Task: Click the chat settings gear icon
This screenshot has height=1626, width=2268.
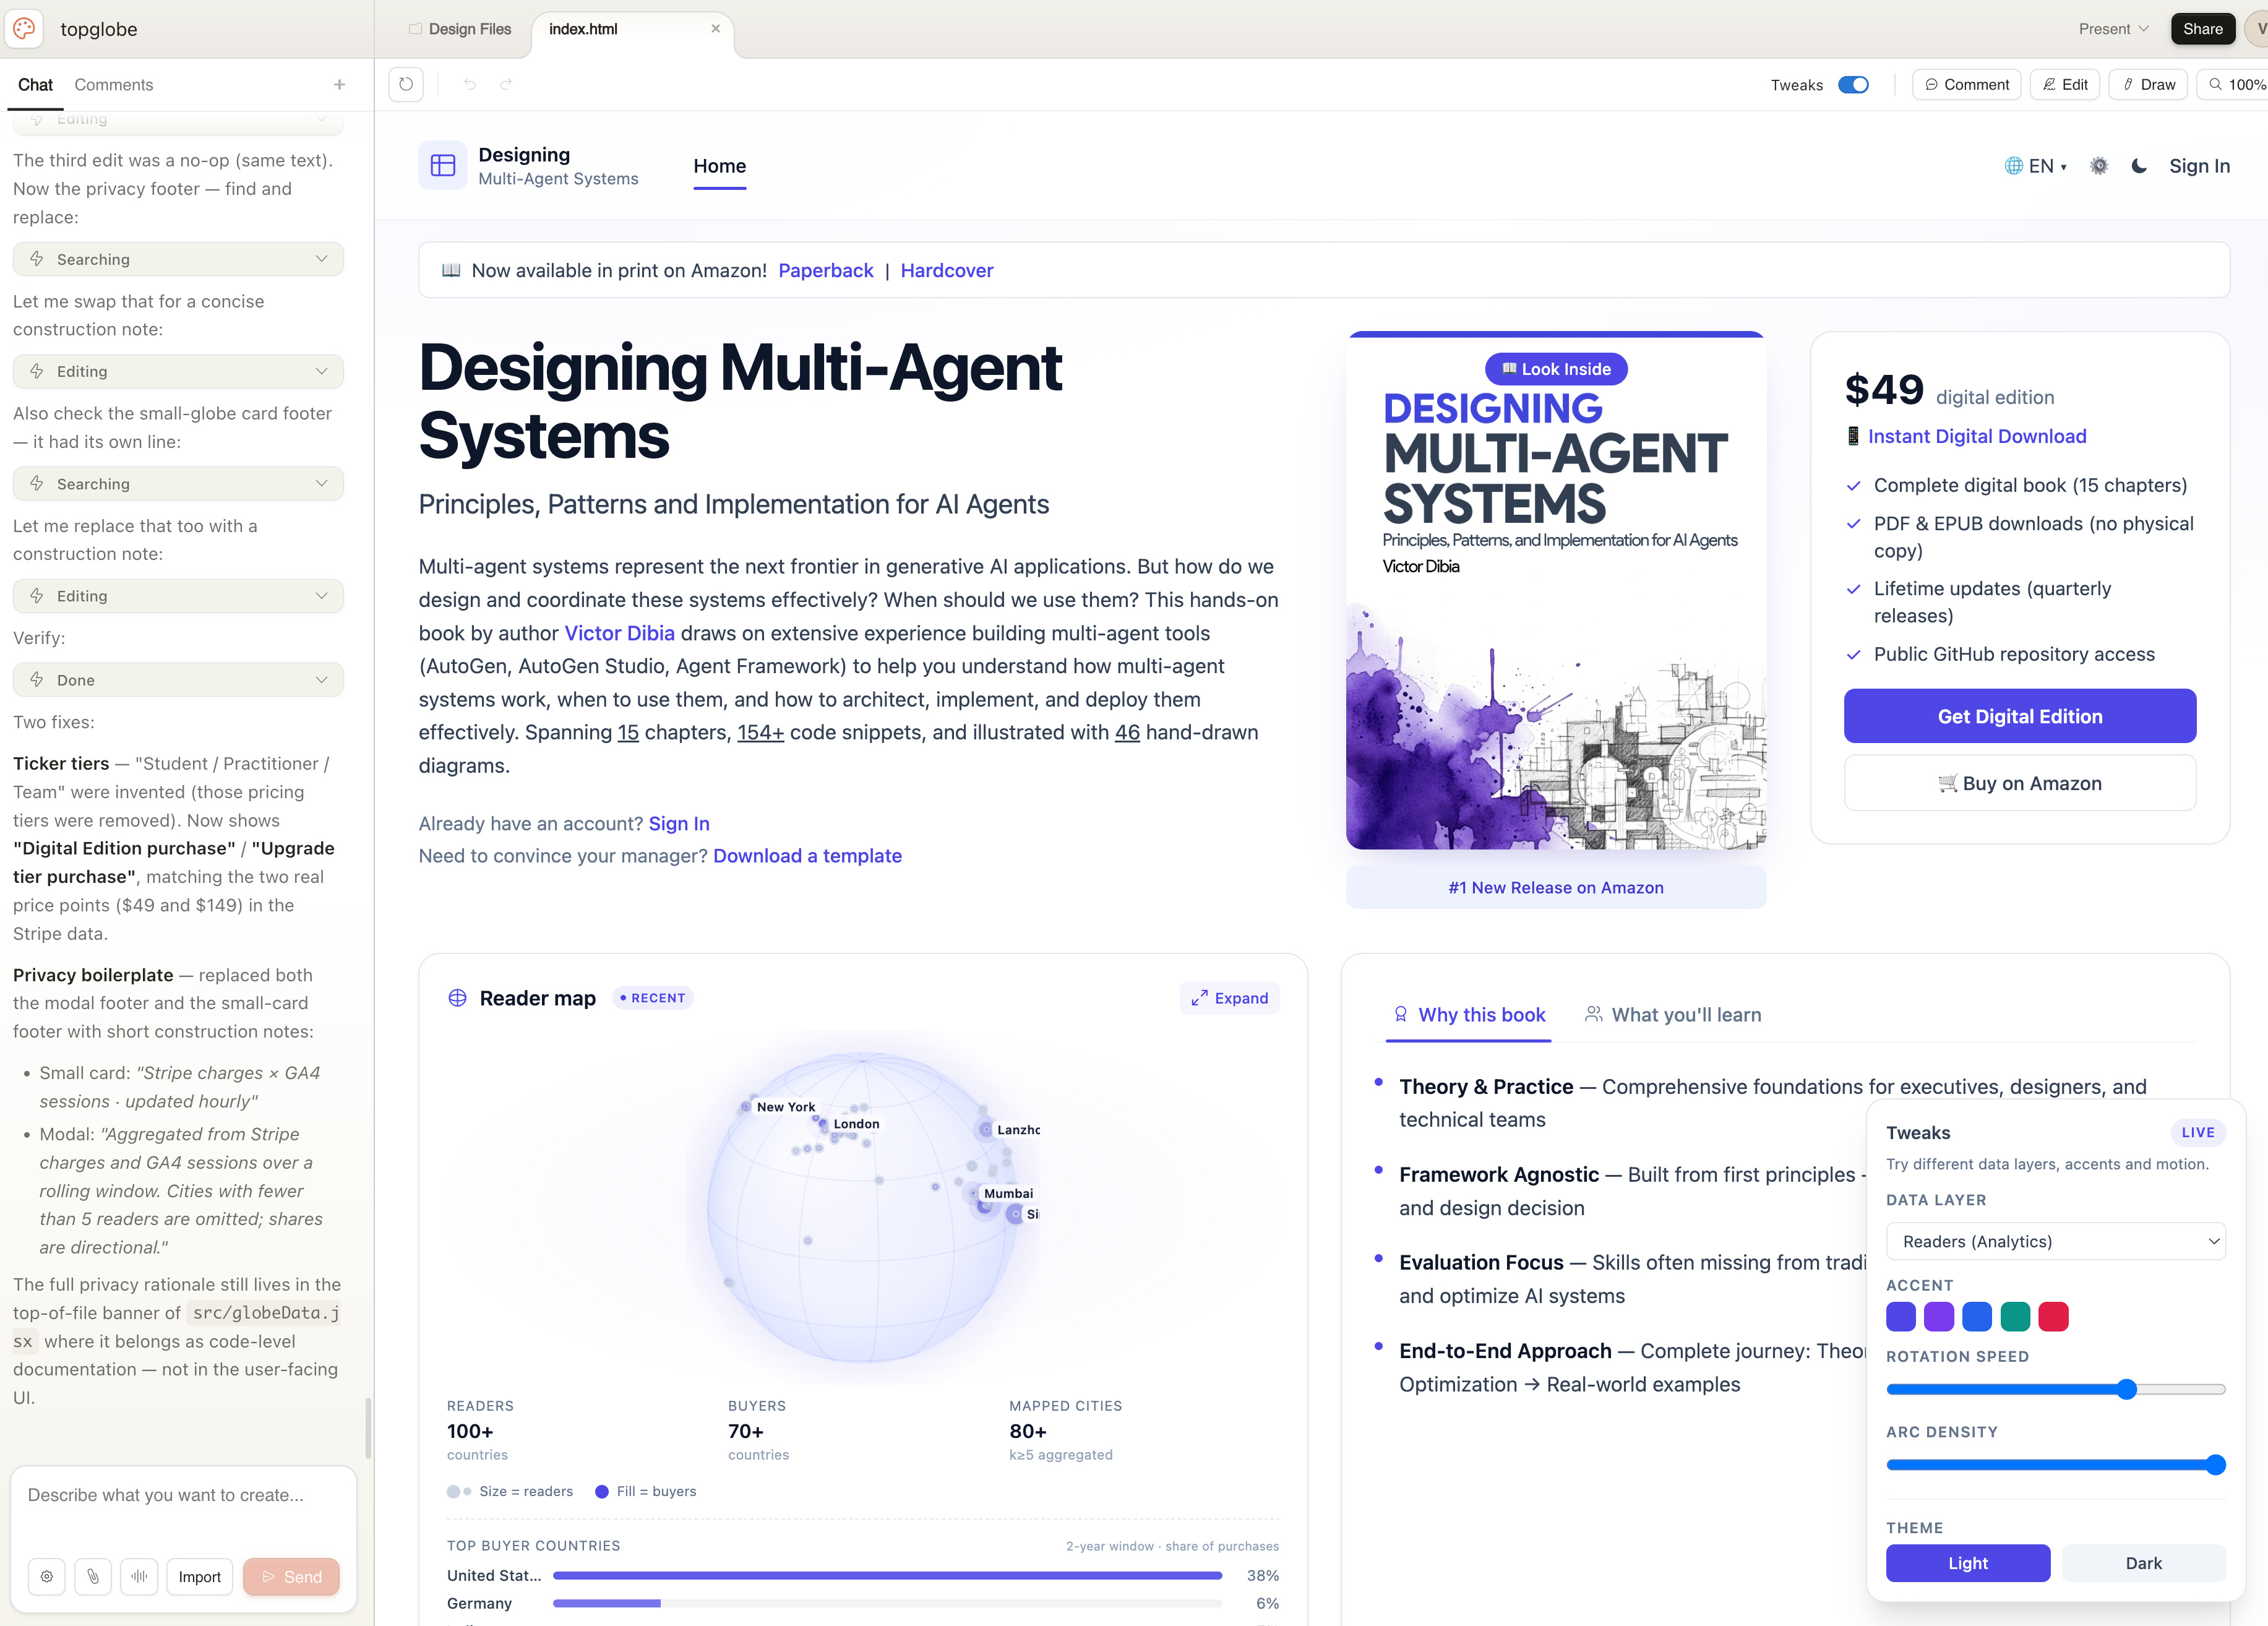Action: point(47,1577)
